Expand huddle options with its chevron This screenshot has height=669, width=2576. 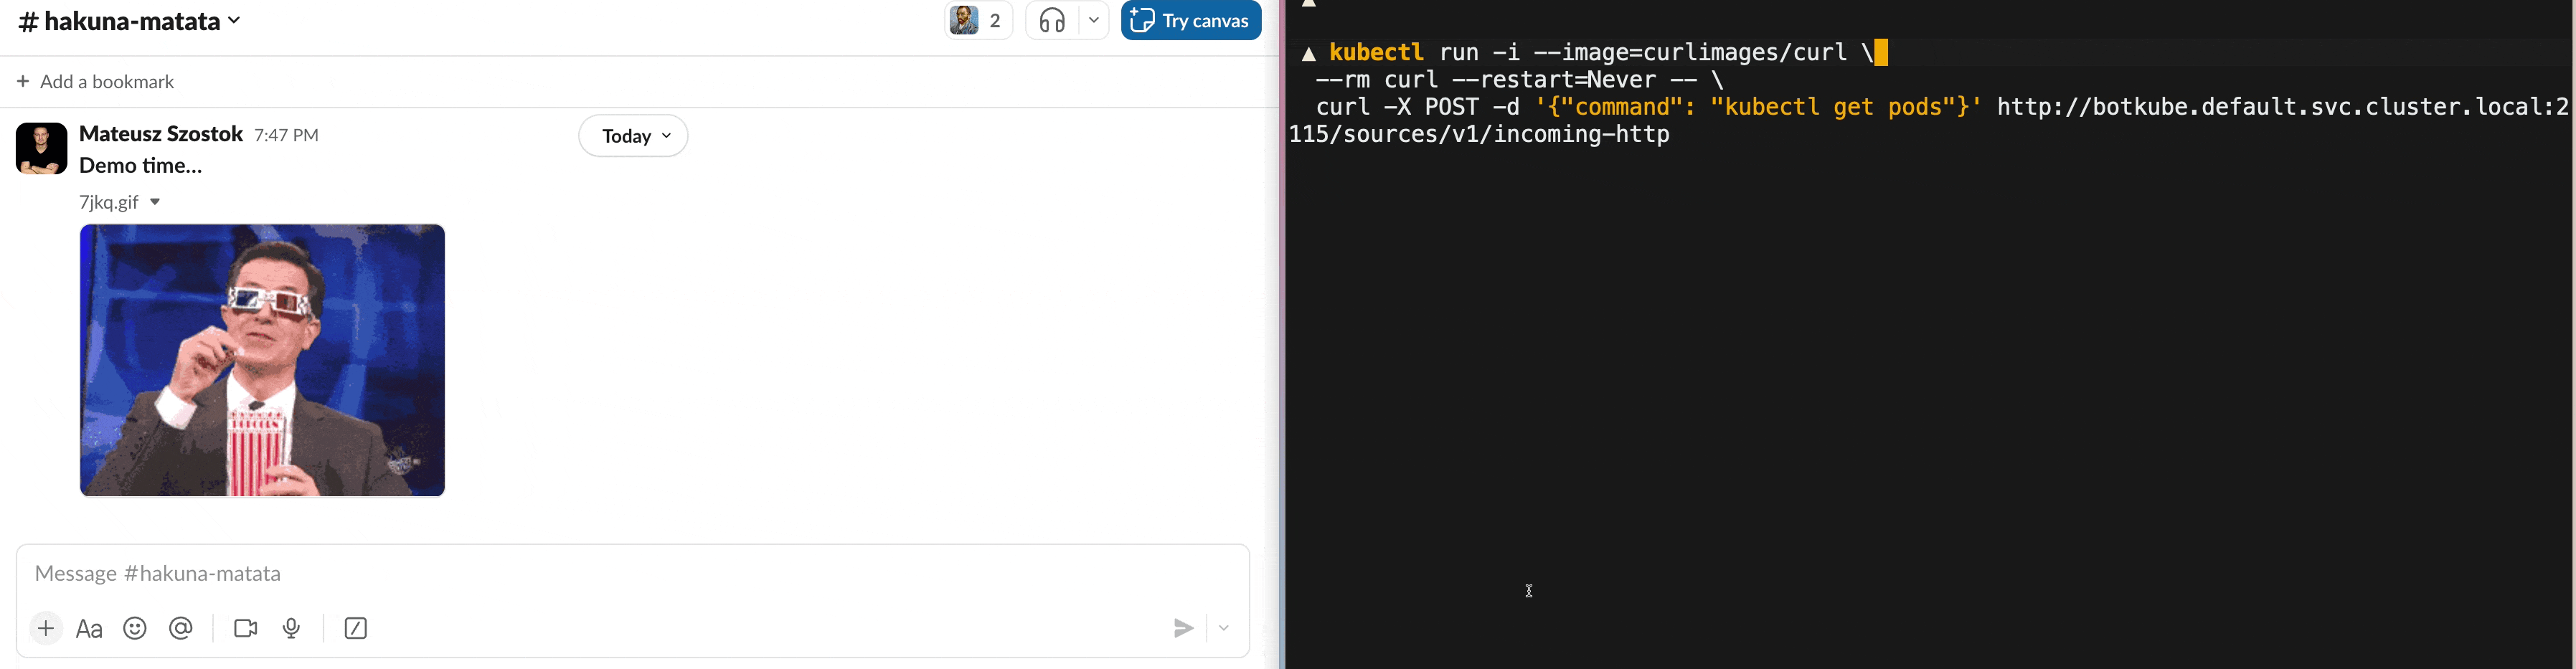click(x=1093, y=20)
